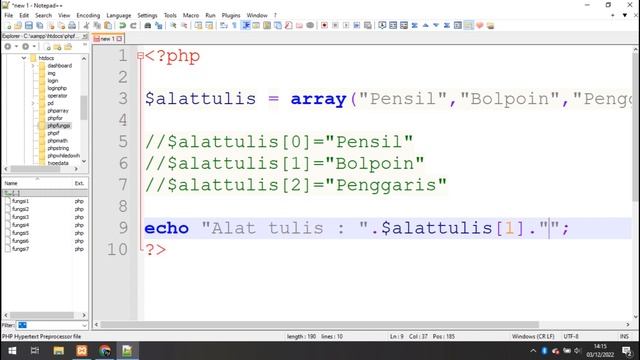Close the Explorer panel

click(85, 36)
